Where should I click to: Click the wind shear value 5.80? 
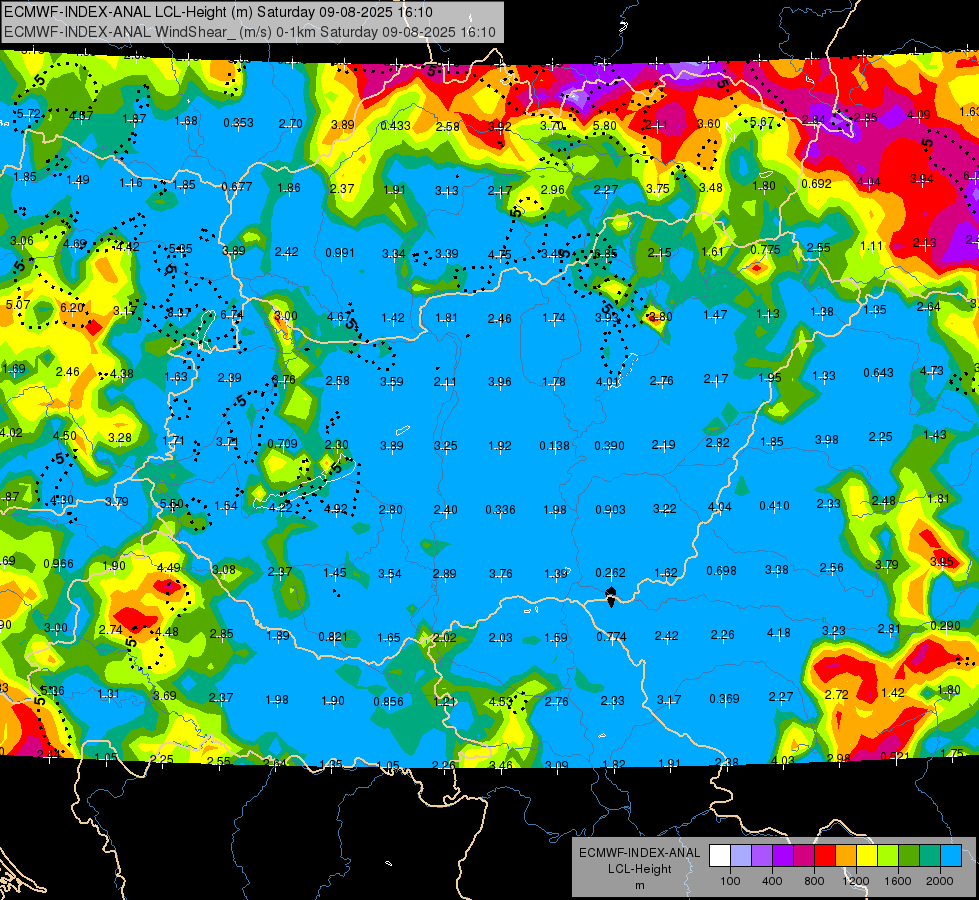(604, 126)
